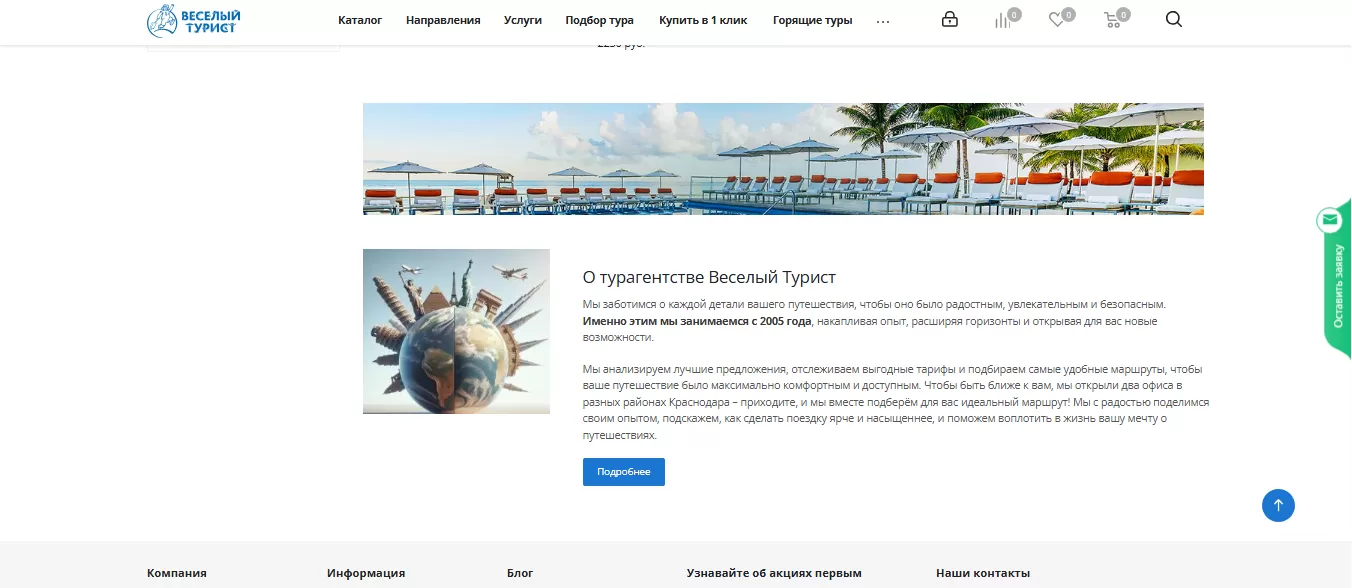Click the О турагентстве Веселый Турист heading
1352x588 pixels.
pos(709,277)
